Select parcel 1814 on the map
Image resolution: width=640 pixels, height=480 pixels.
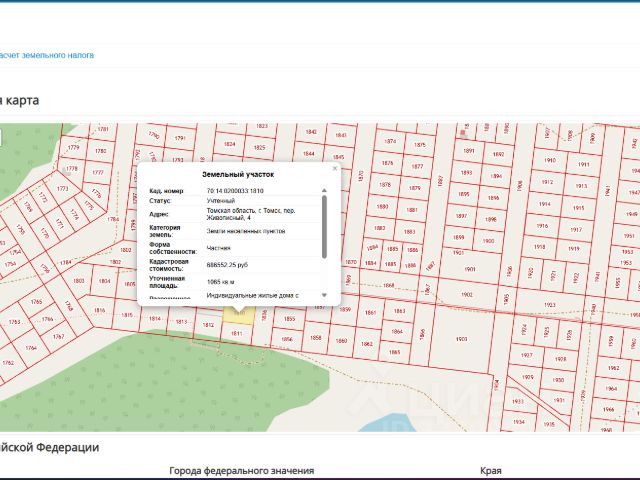155,319
